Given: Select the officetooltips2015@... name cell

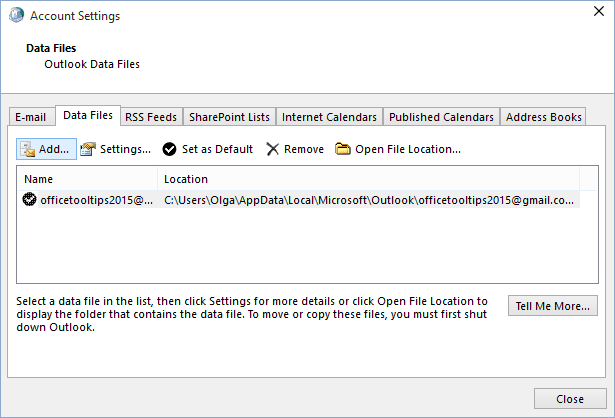Looking at the screenshot, I should [96, 200].
